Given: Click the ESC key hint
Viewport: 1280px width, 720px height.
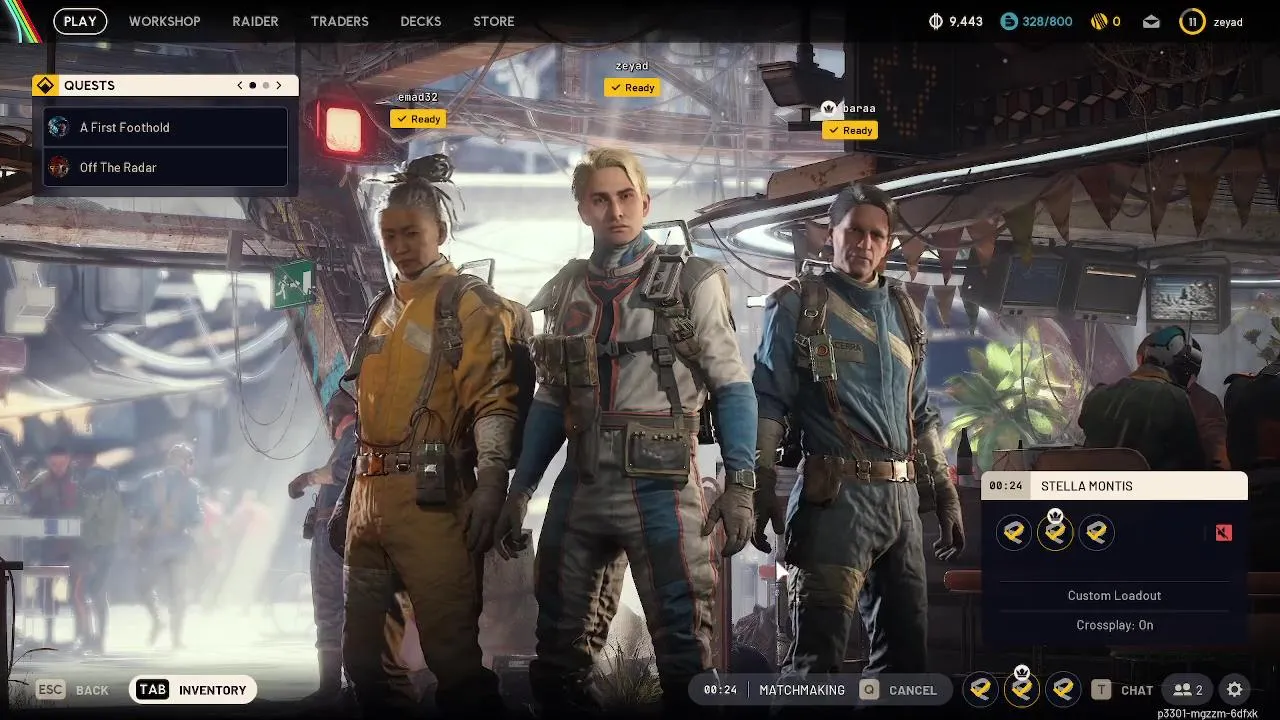Looking at the screenshot, I should pyautogui.click(x=50, y=690).
